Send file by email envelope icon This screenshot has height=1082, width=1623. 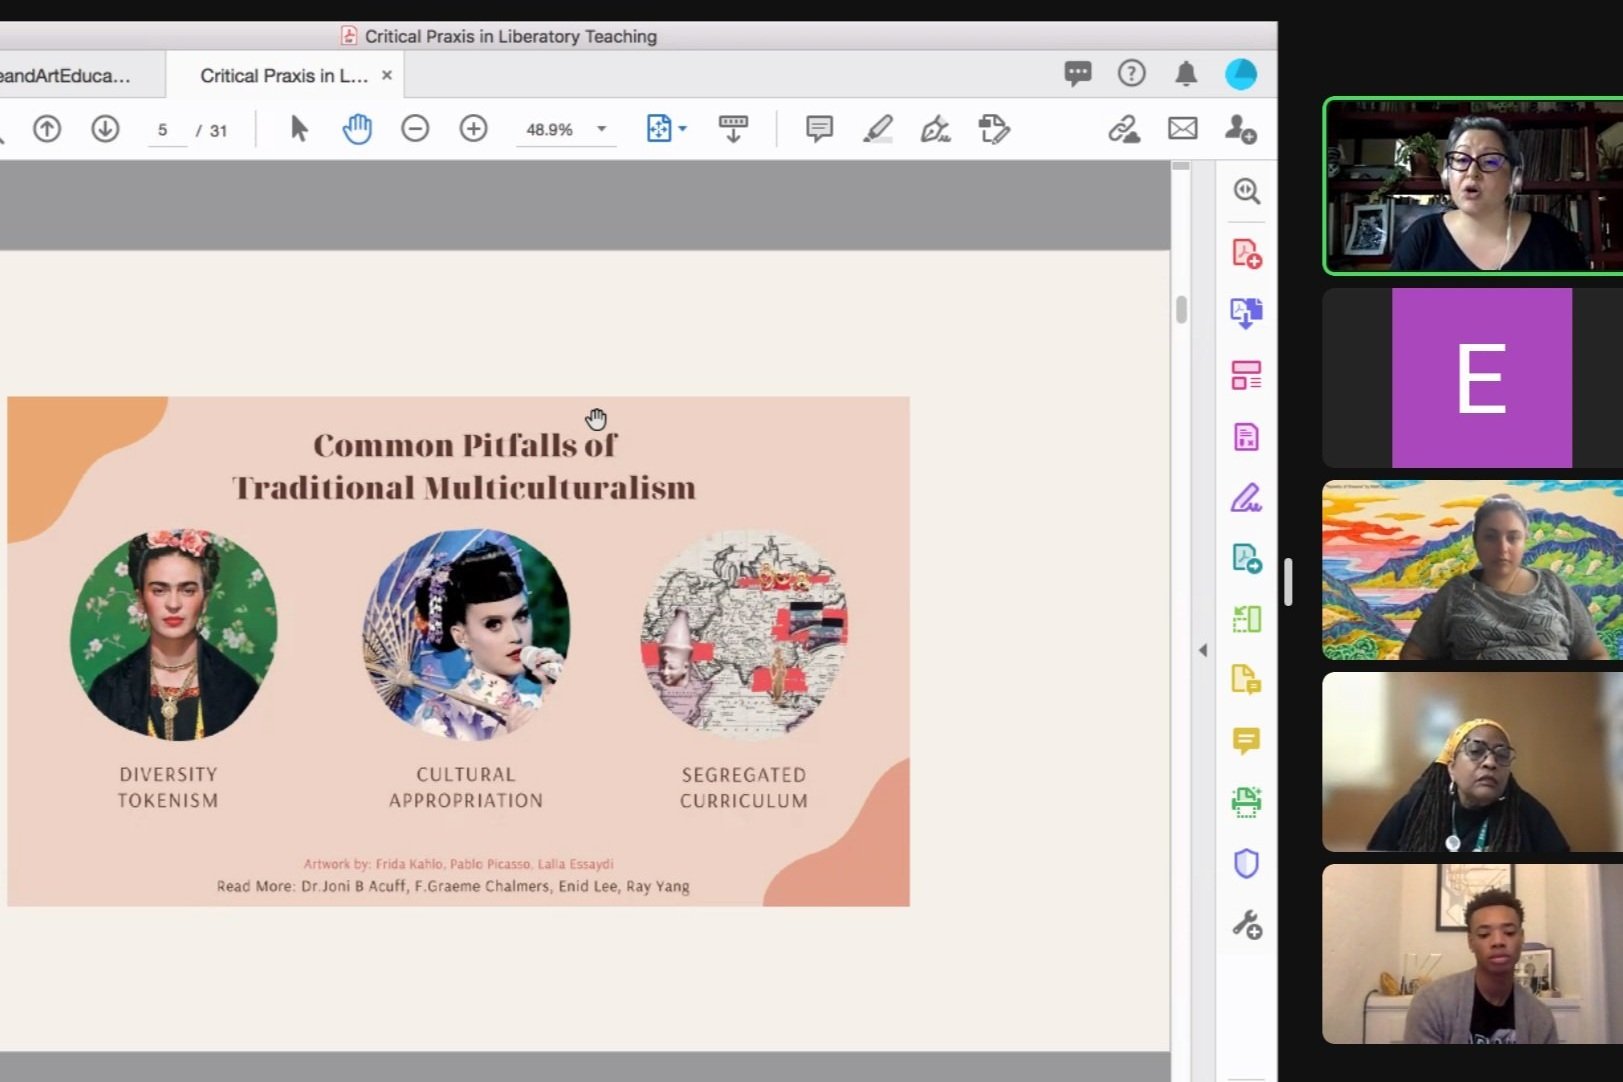(1182, 129)
